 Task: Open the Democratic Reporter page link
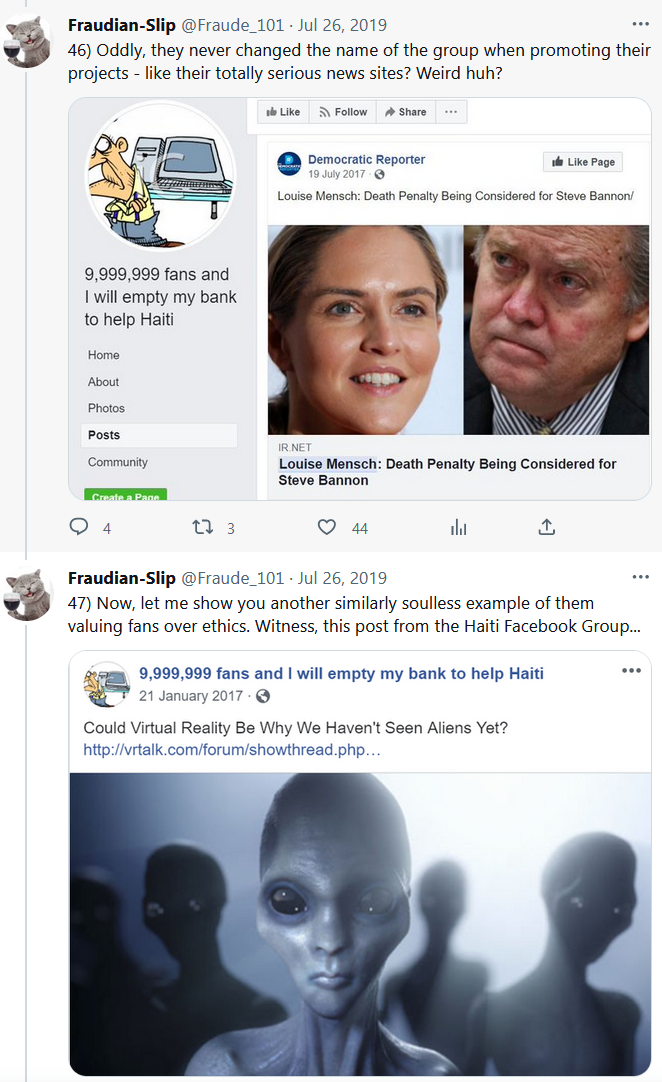[x=366, y=159]
